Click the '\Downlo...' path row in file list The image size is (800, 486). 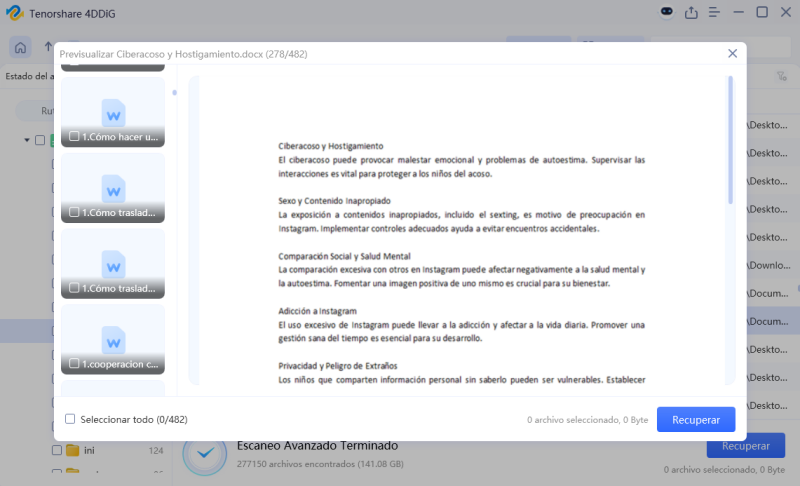point(769,265)
